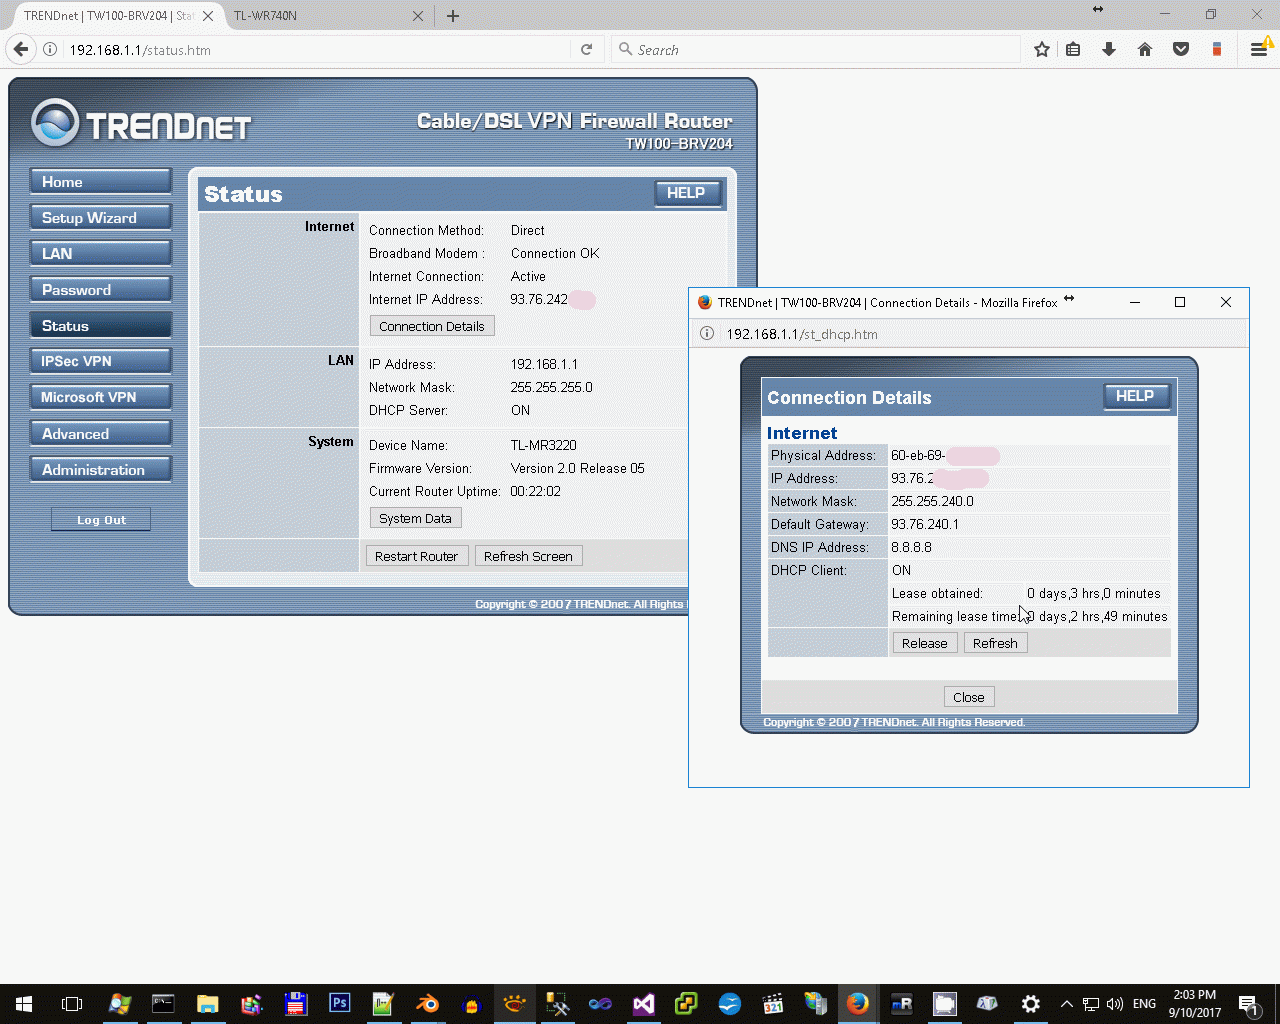Click the Refresh Screen button
The image size is (1280, 1024).
(x=528, y=556)
